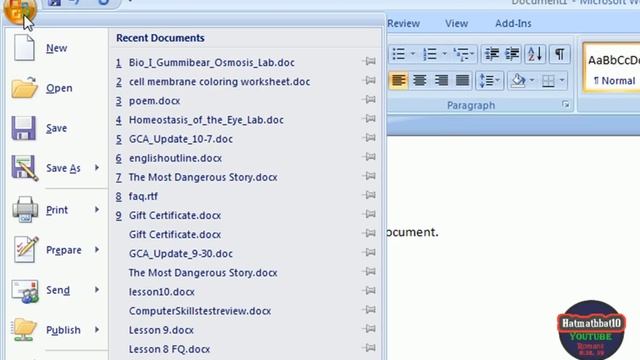Pin GCA_Update_10-7.doc to list

coord(369,138)
